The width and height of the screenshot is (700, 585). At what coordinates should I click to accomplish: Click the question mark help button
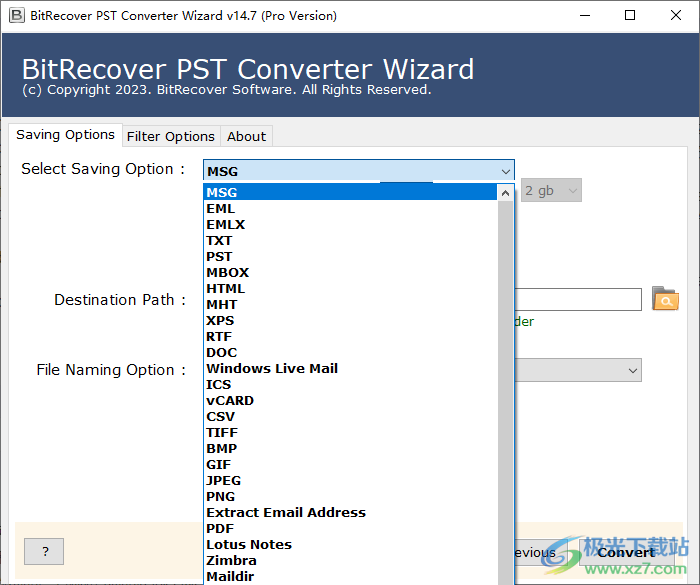click(x=44, y=552)
